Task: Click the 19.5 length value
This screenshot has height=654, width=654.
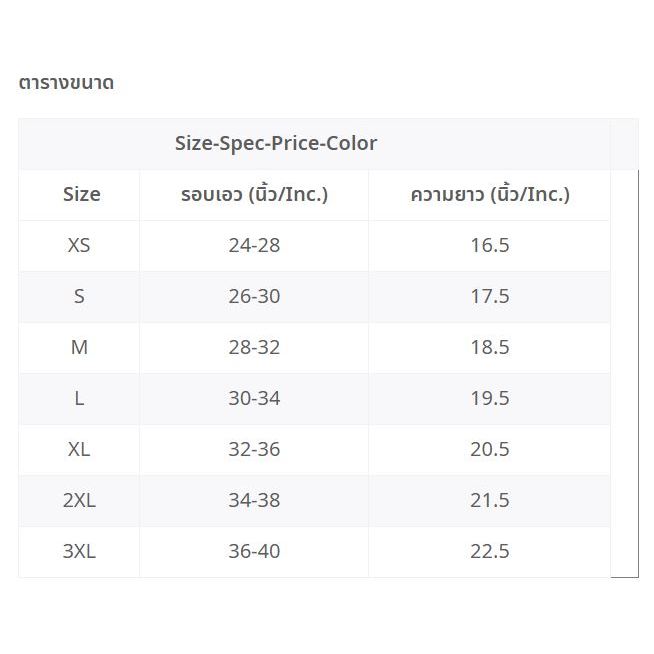Action: (x=489, y=398)
